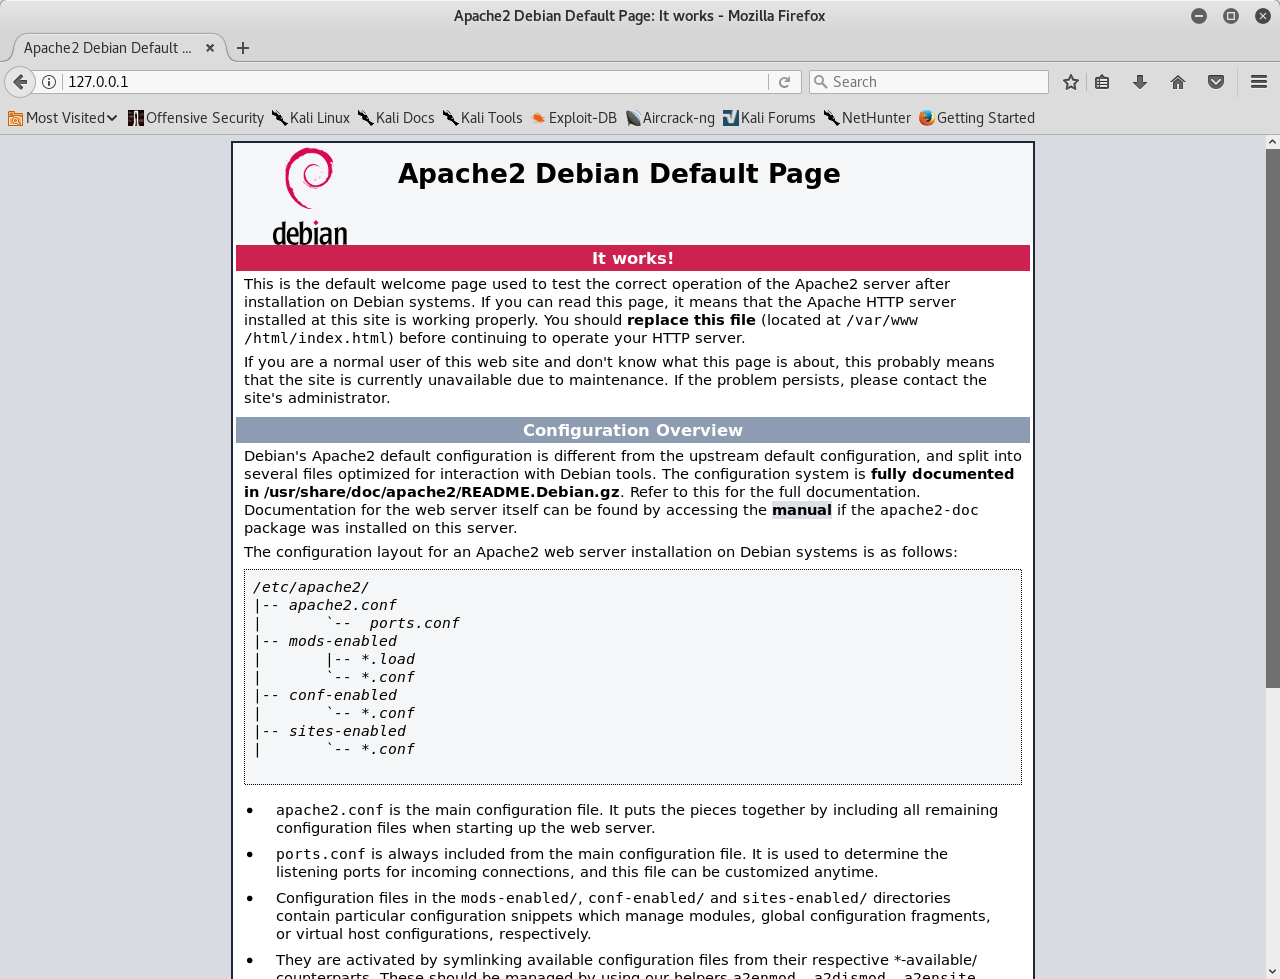
Task: Show site information icon in address bar
Action: [48, 82]
